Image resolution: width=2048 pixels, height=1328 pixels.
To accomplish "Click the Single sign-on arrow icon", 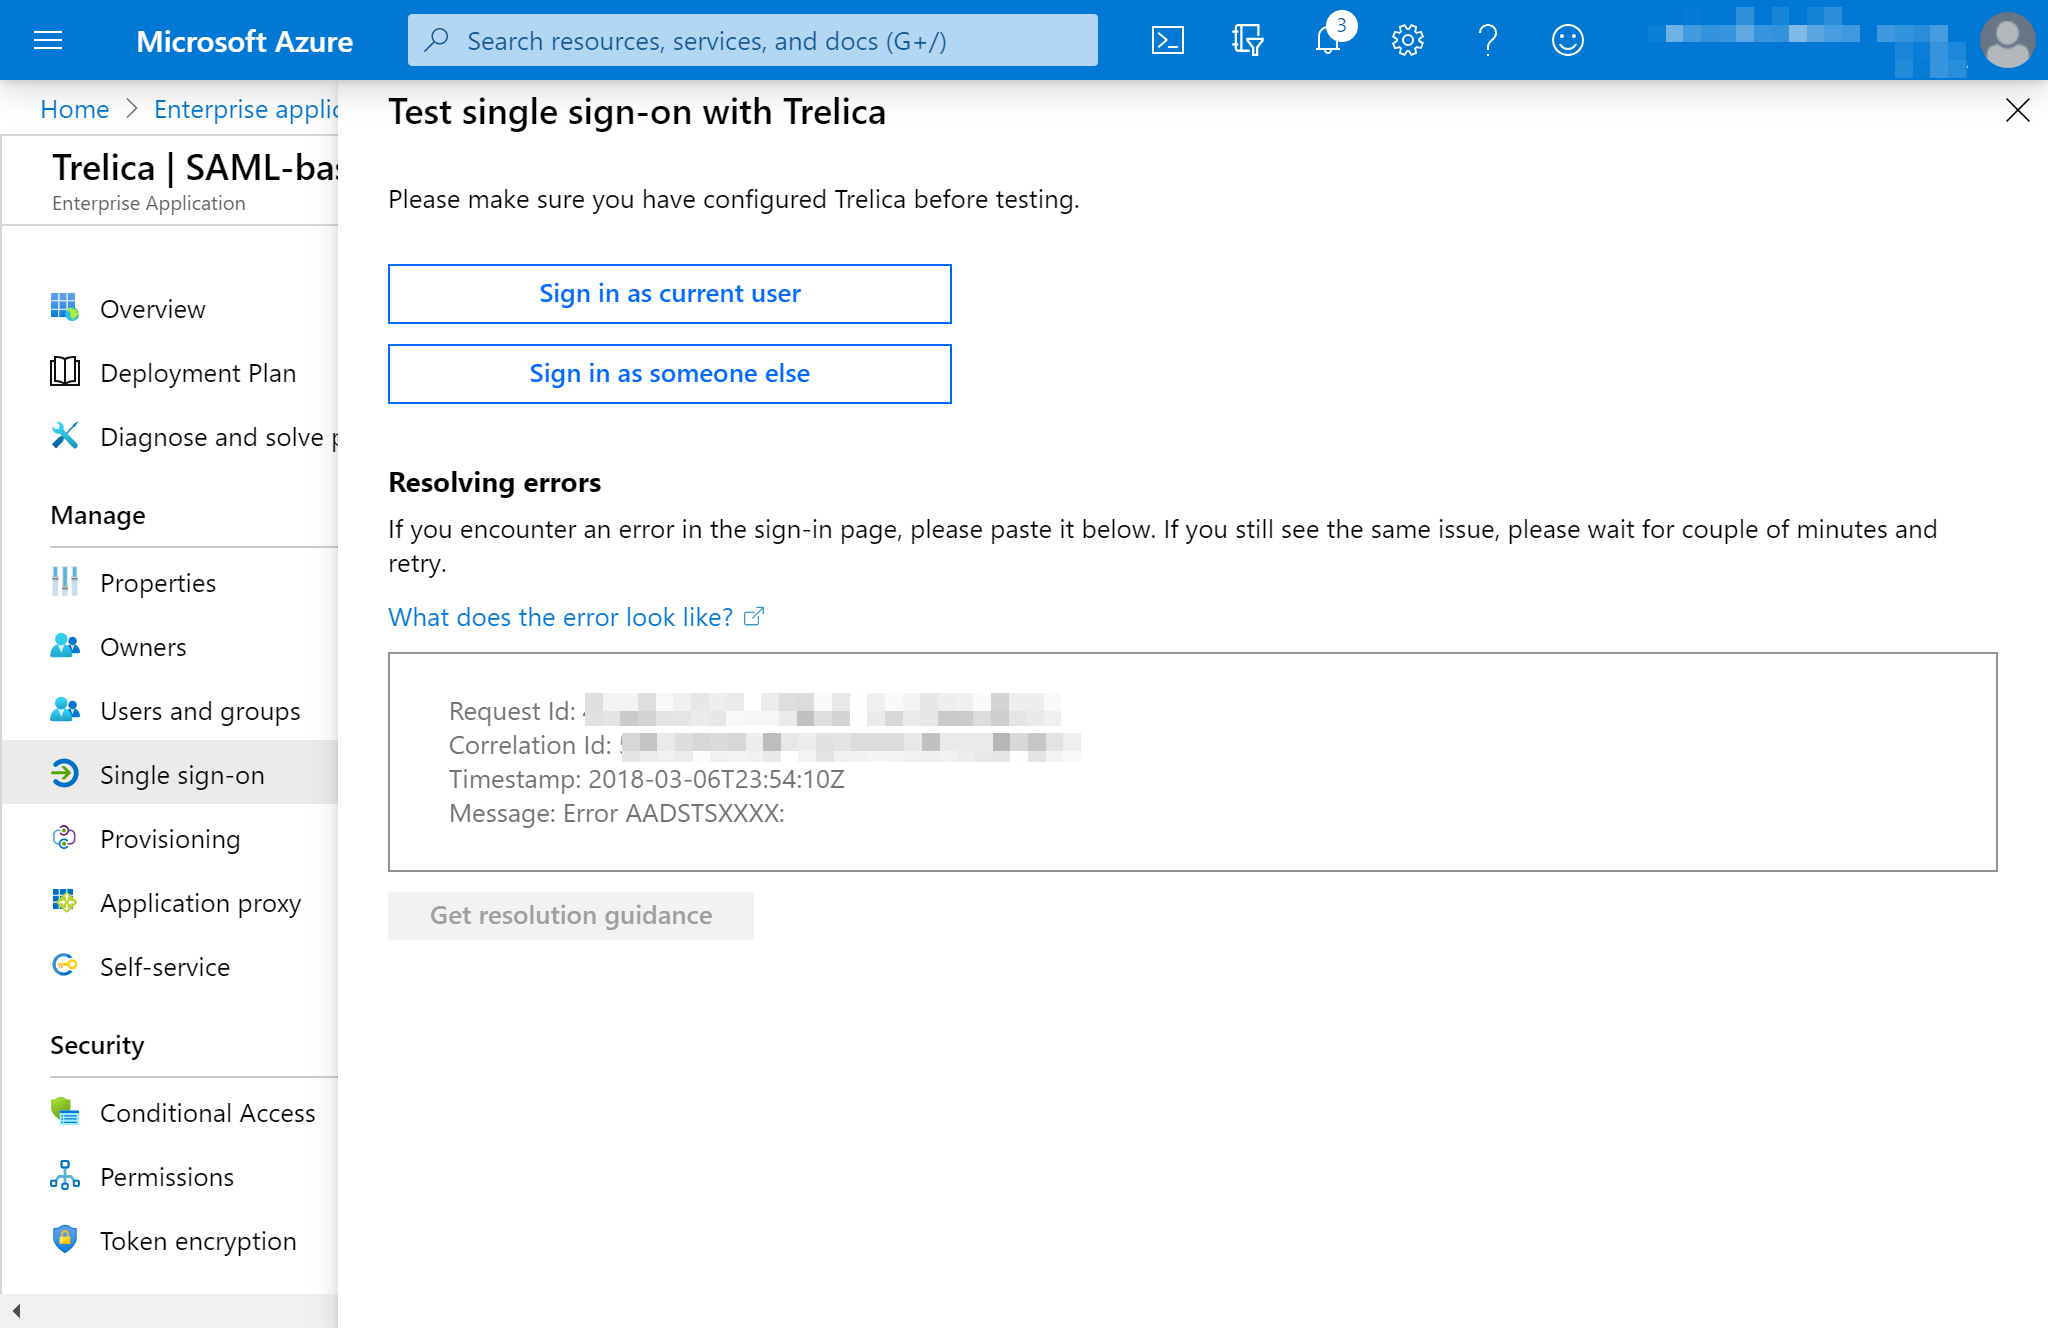I will click(65, 774).
